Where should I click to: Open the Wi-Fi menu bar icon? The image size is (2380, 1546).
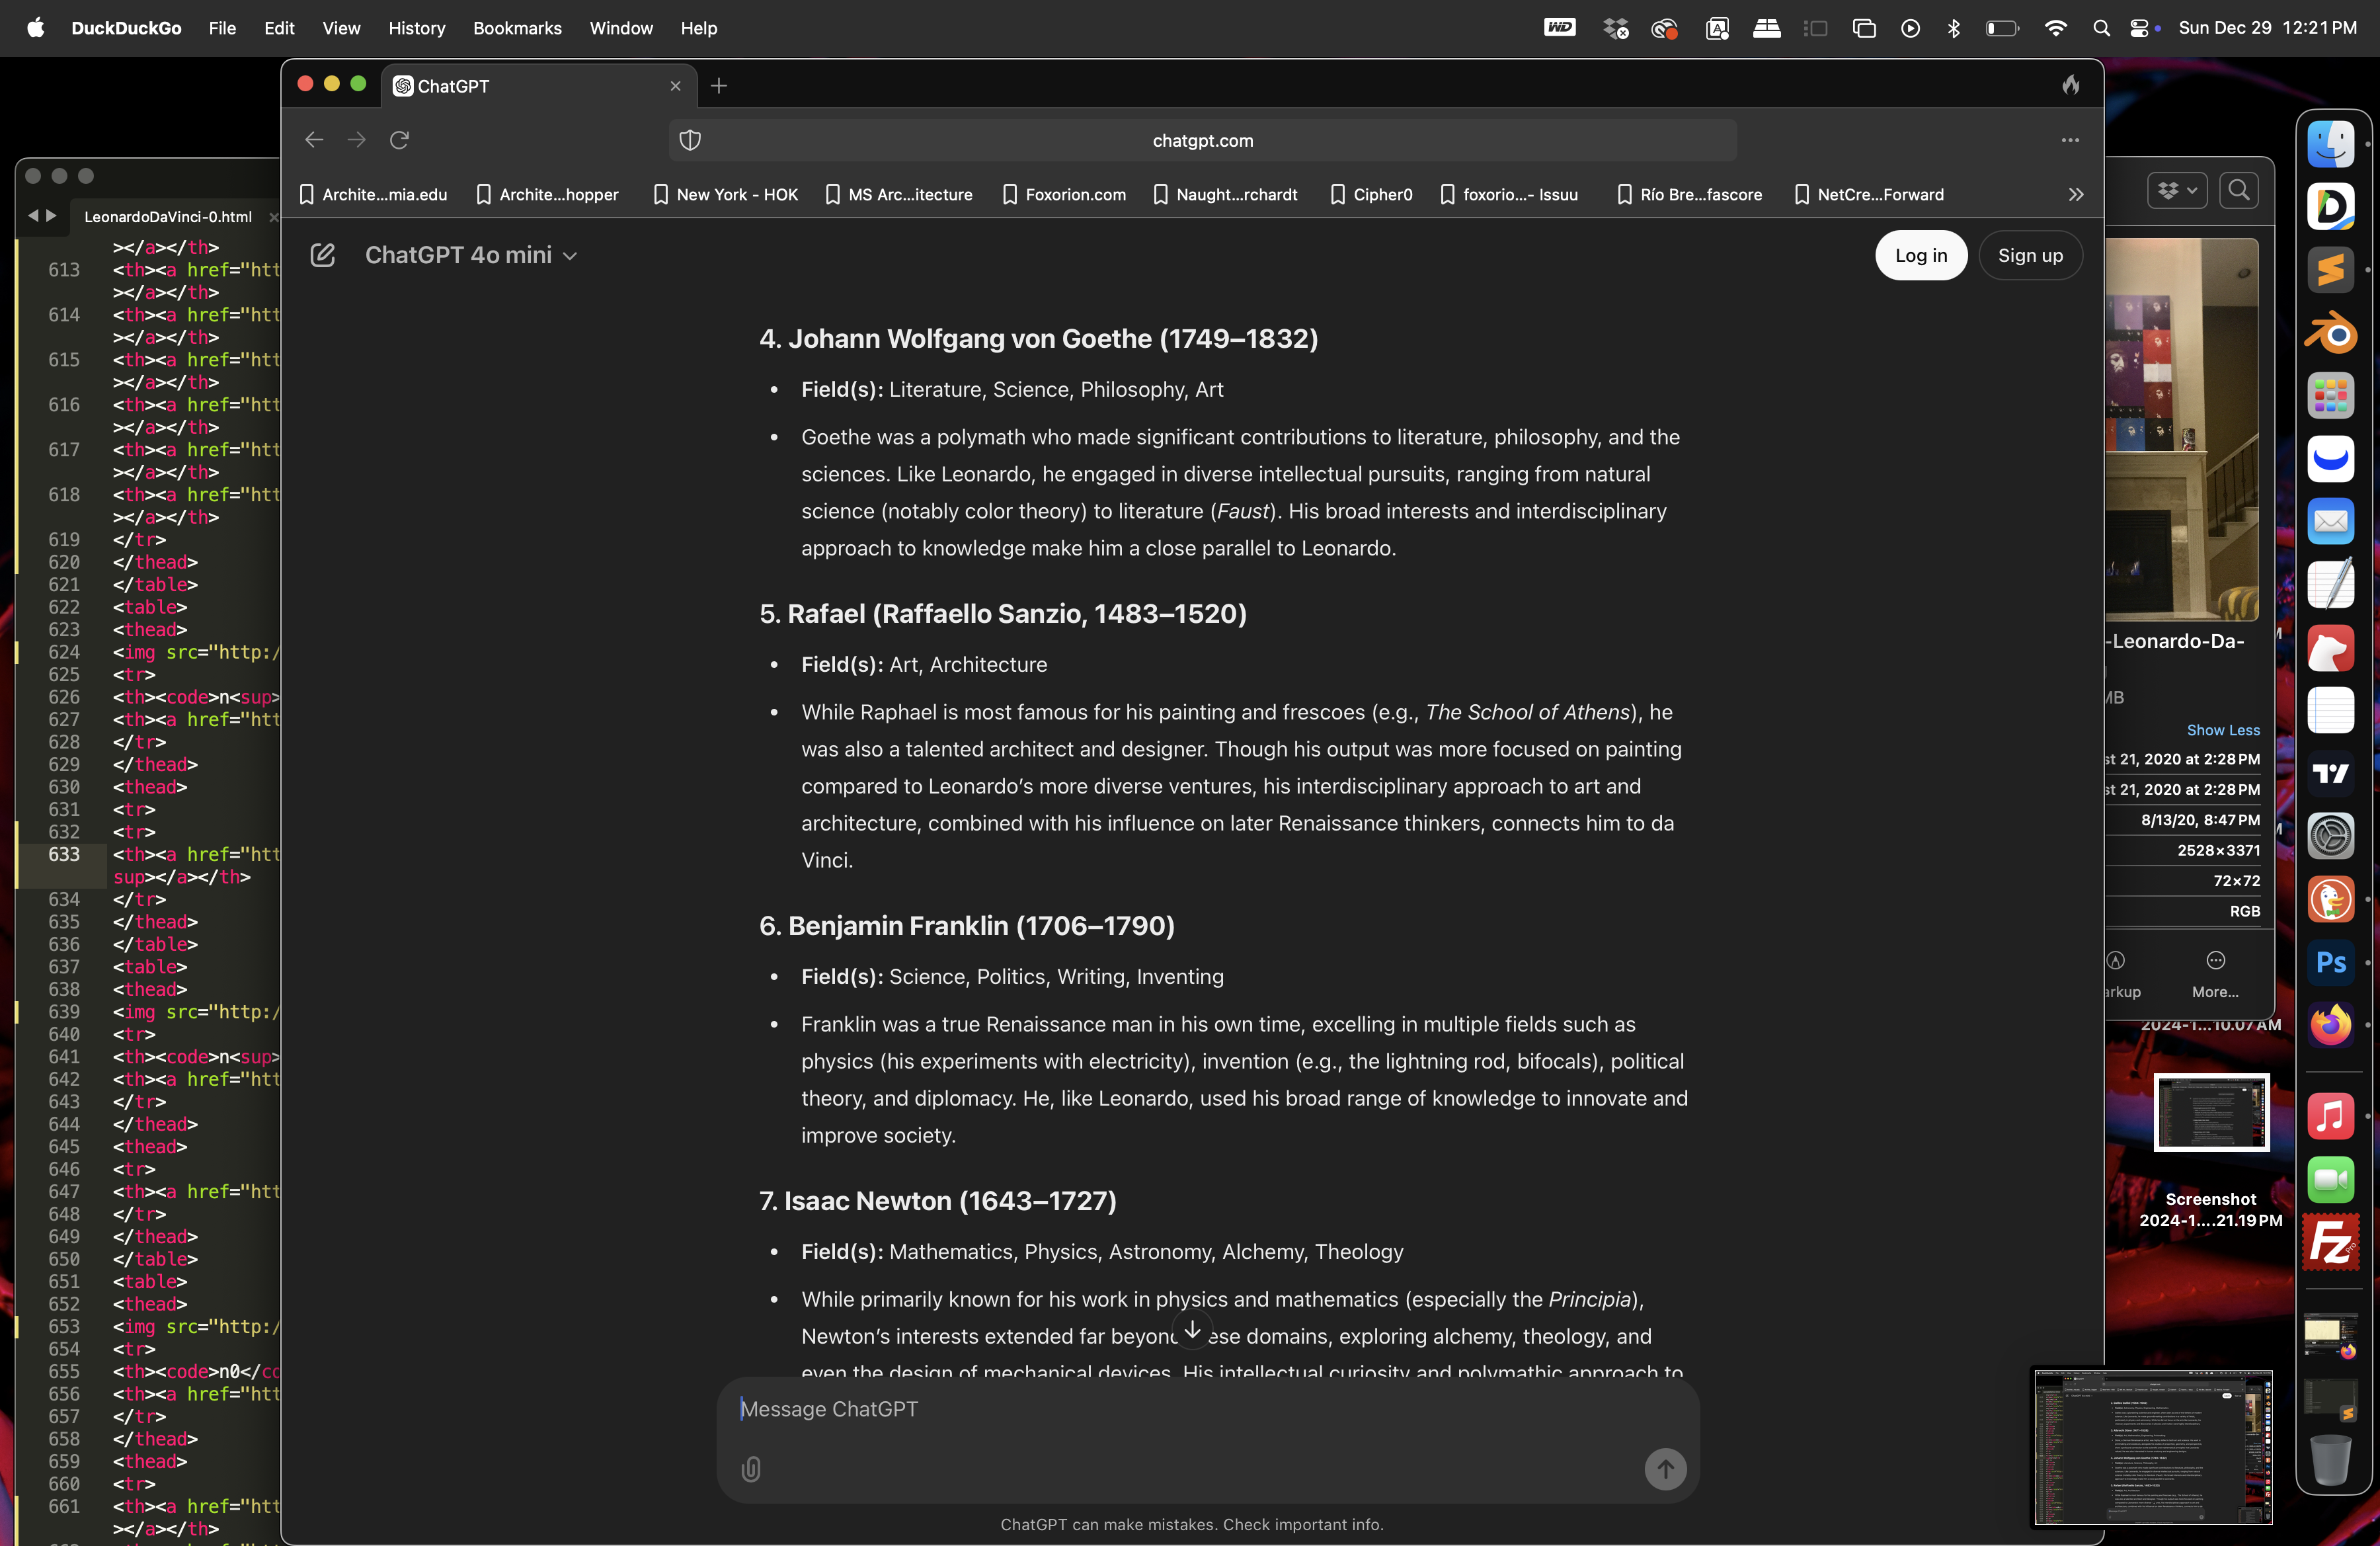pyautogui.click(x=2056, y=28)
